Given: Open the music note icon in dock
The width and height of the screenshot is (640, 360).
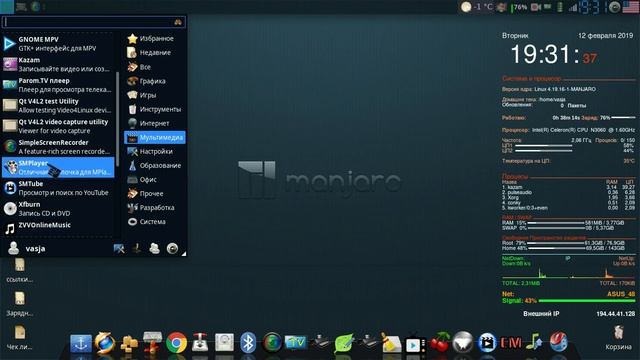Looking at the screenshot, I should pos(534,342).
